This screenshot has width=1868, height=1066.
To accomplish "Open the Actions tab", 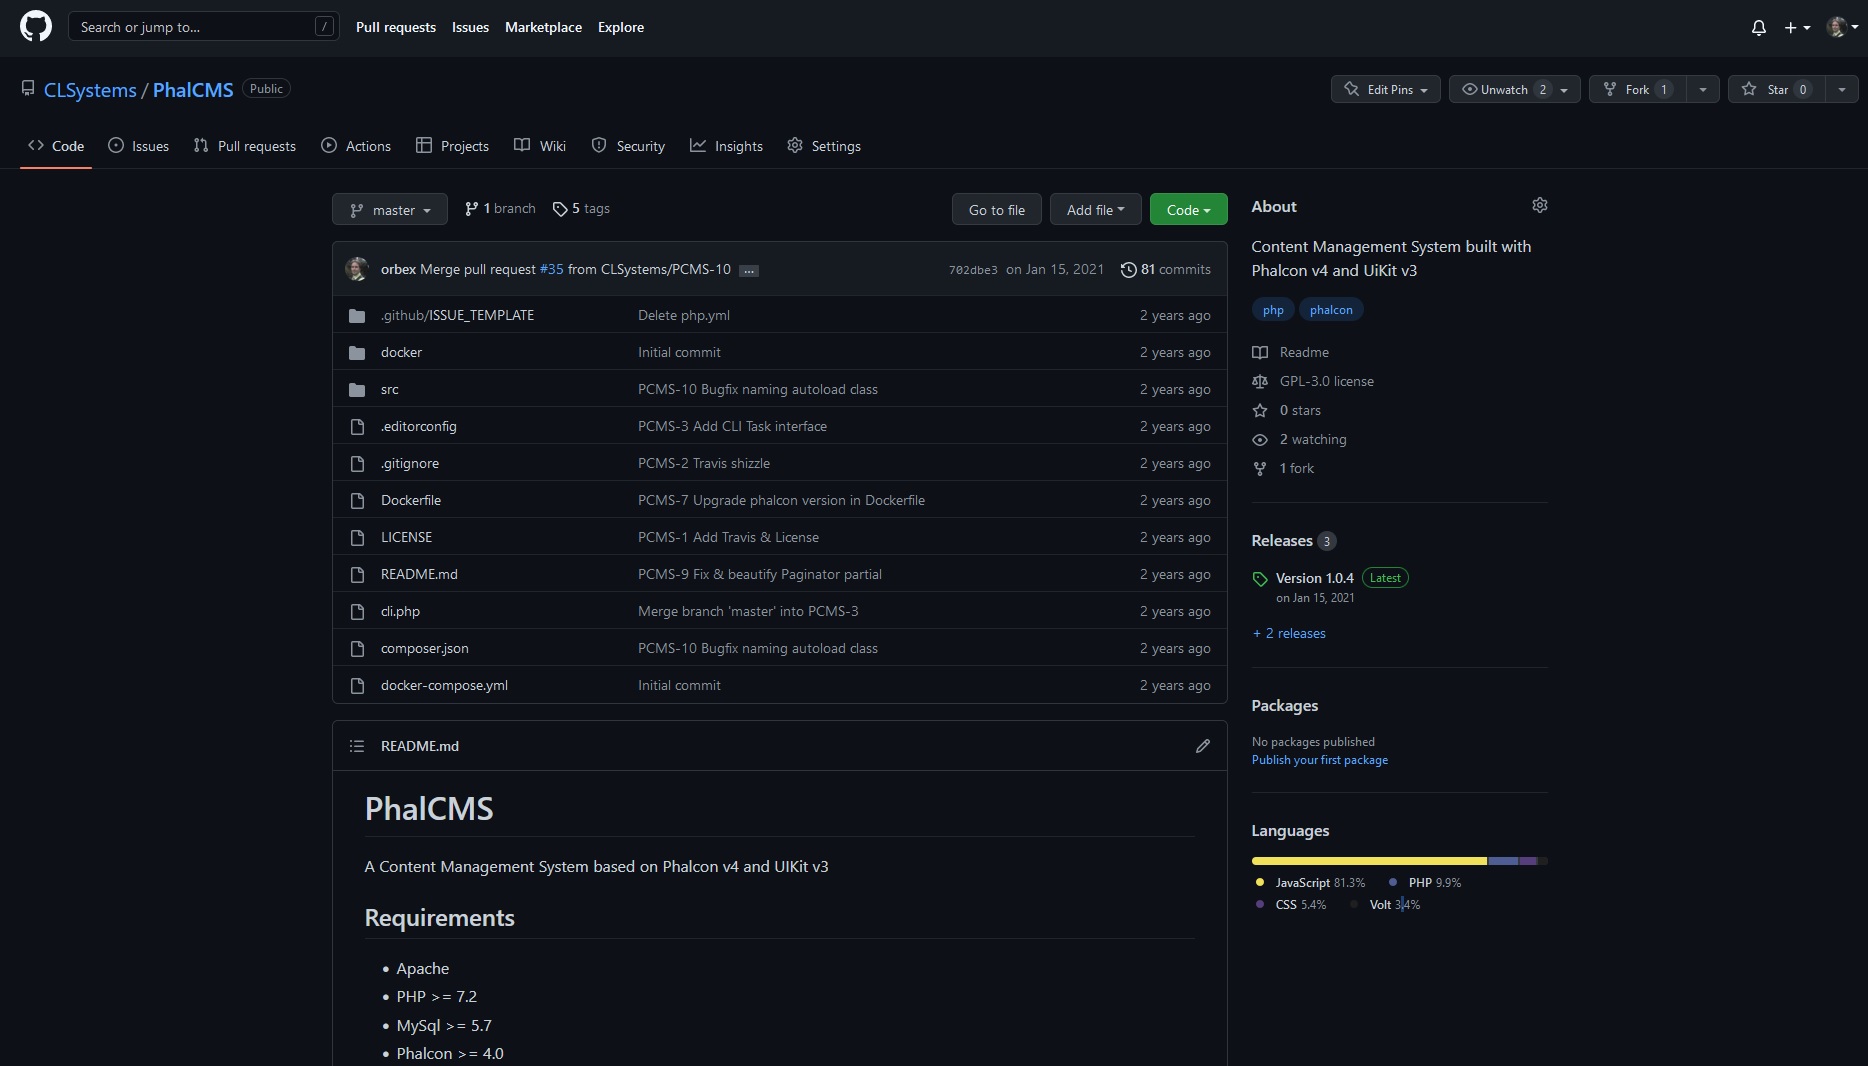I will [356, 146].
